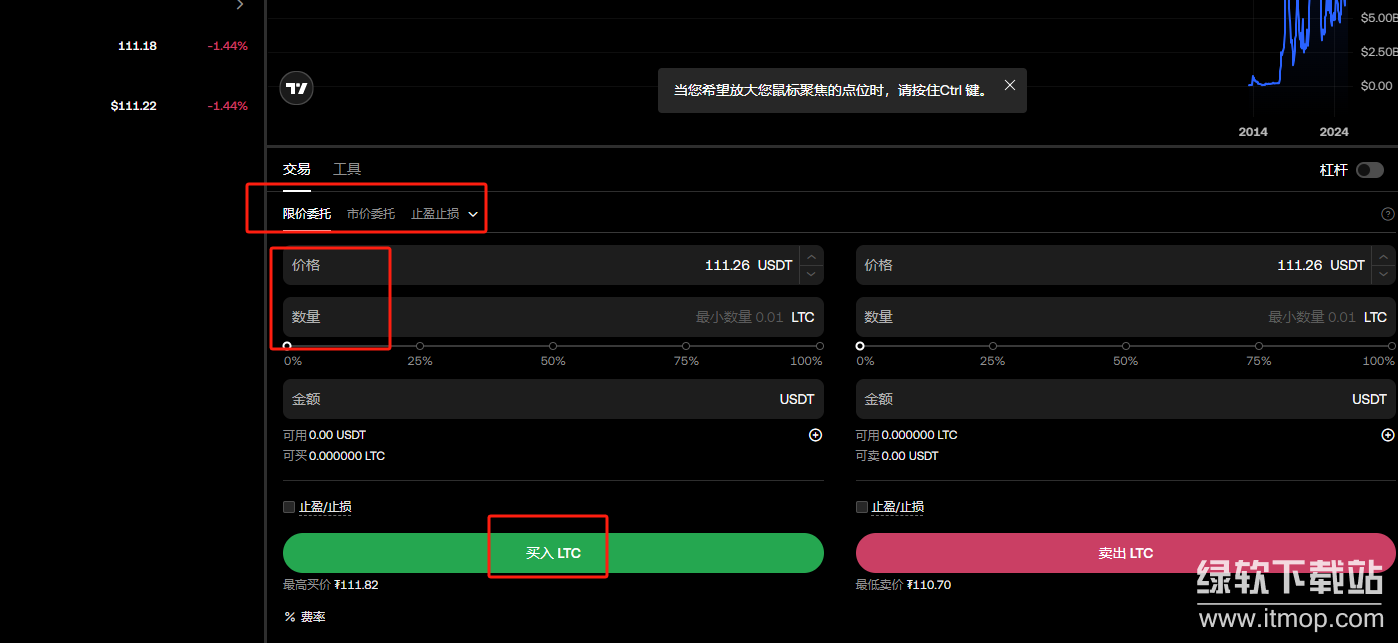
Task: Increase sell price with up stepper arrow
Action: [x=1383, y=256]
